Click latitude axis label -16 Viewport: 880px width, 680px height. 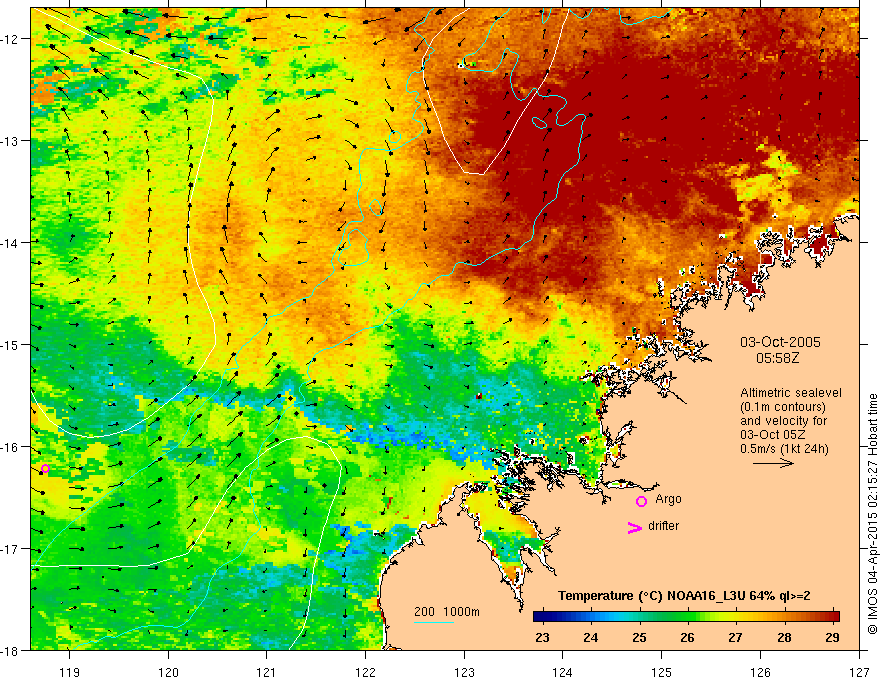coord(11,447)
